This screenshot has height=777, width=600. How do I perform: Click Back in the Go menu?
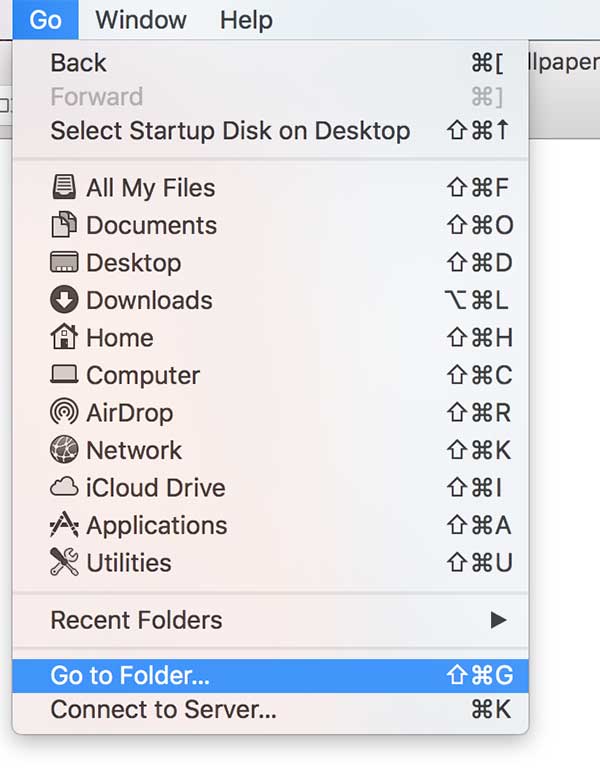pyautogui.click(x=78, y=62)
